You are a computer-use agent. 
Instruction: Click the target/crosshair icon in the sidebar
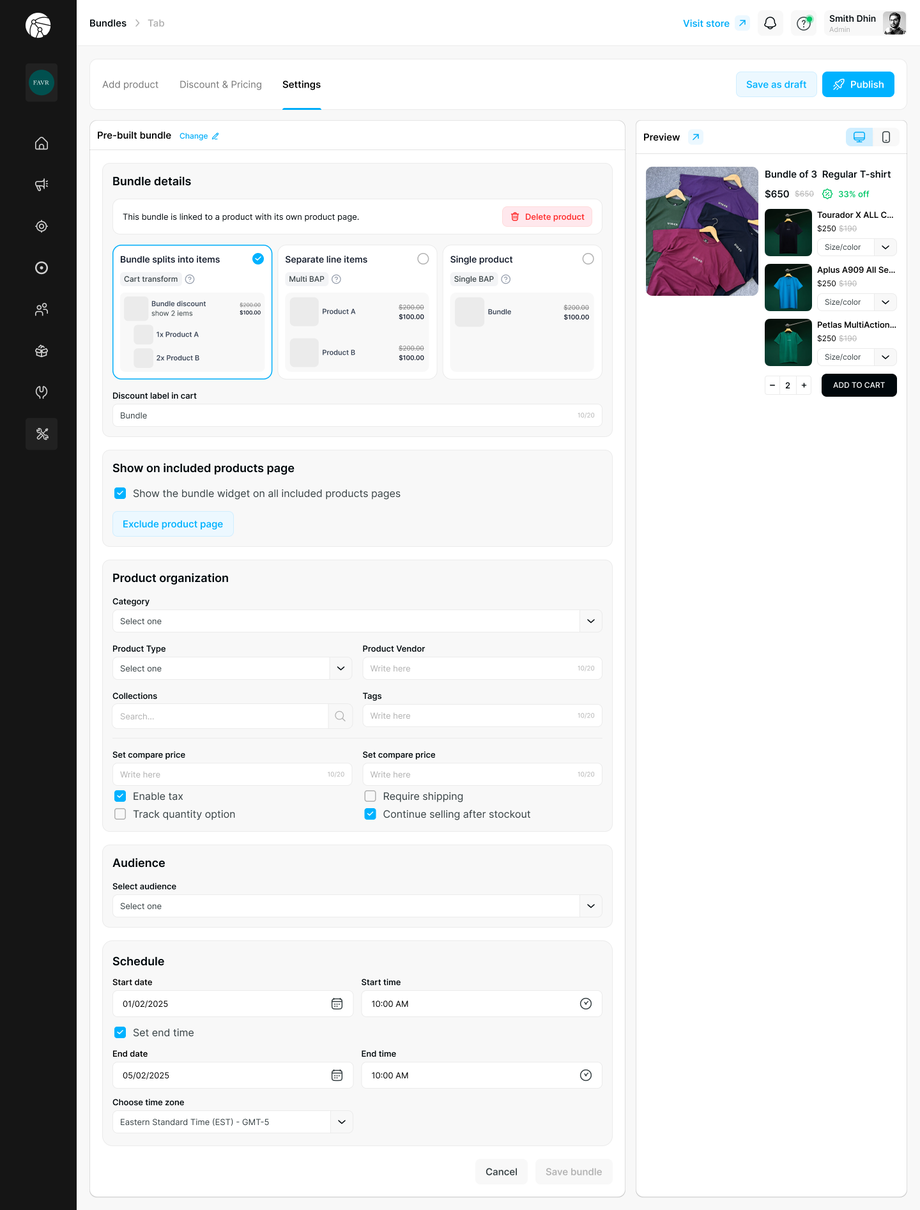41,226
